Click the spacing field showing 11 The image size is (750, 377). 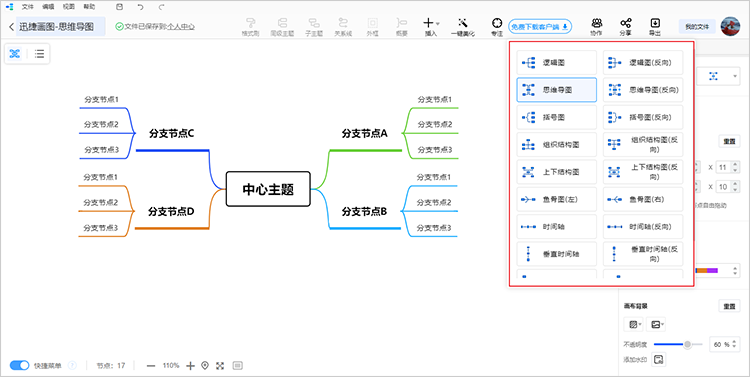728,167
